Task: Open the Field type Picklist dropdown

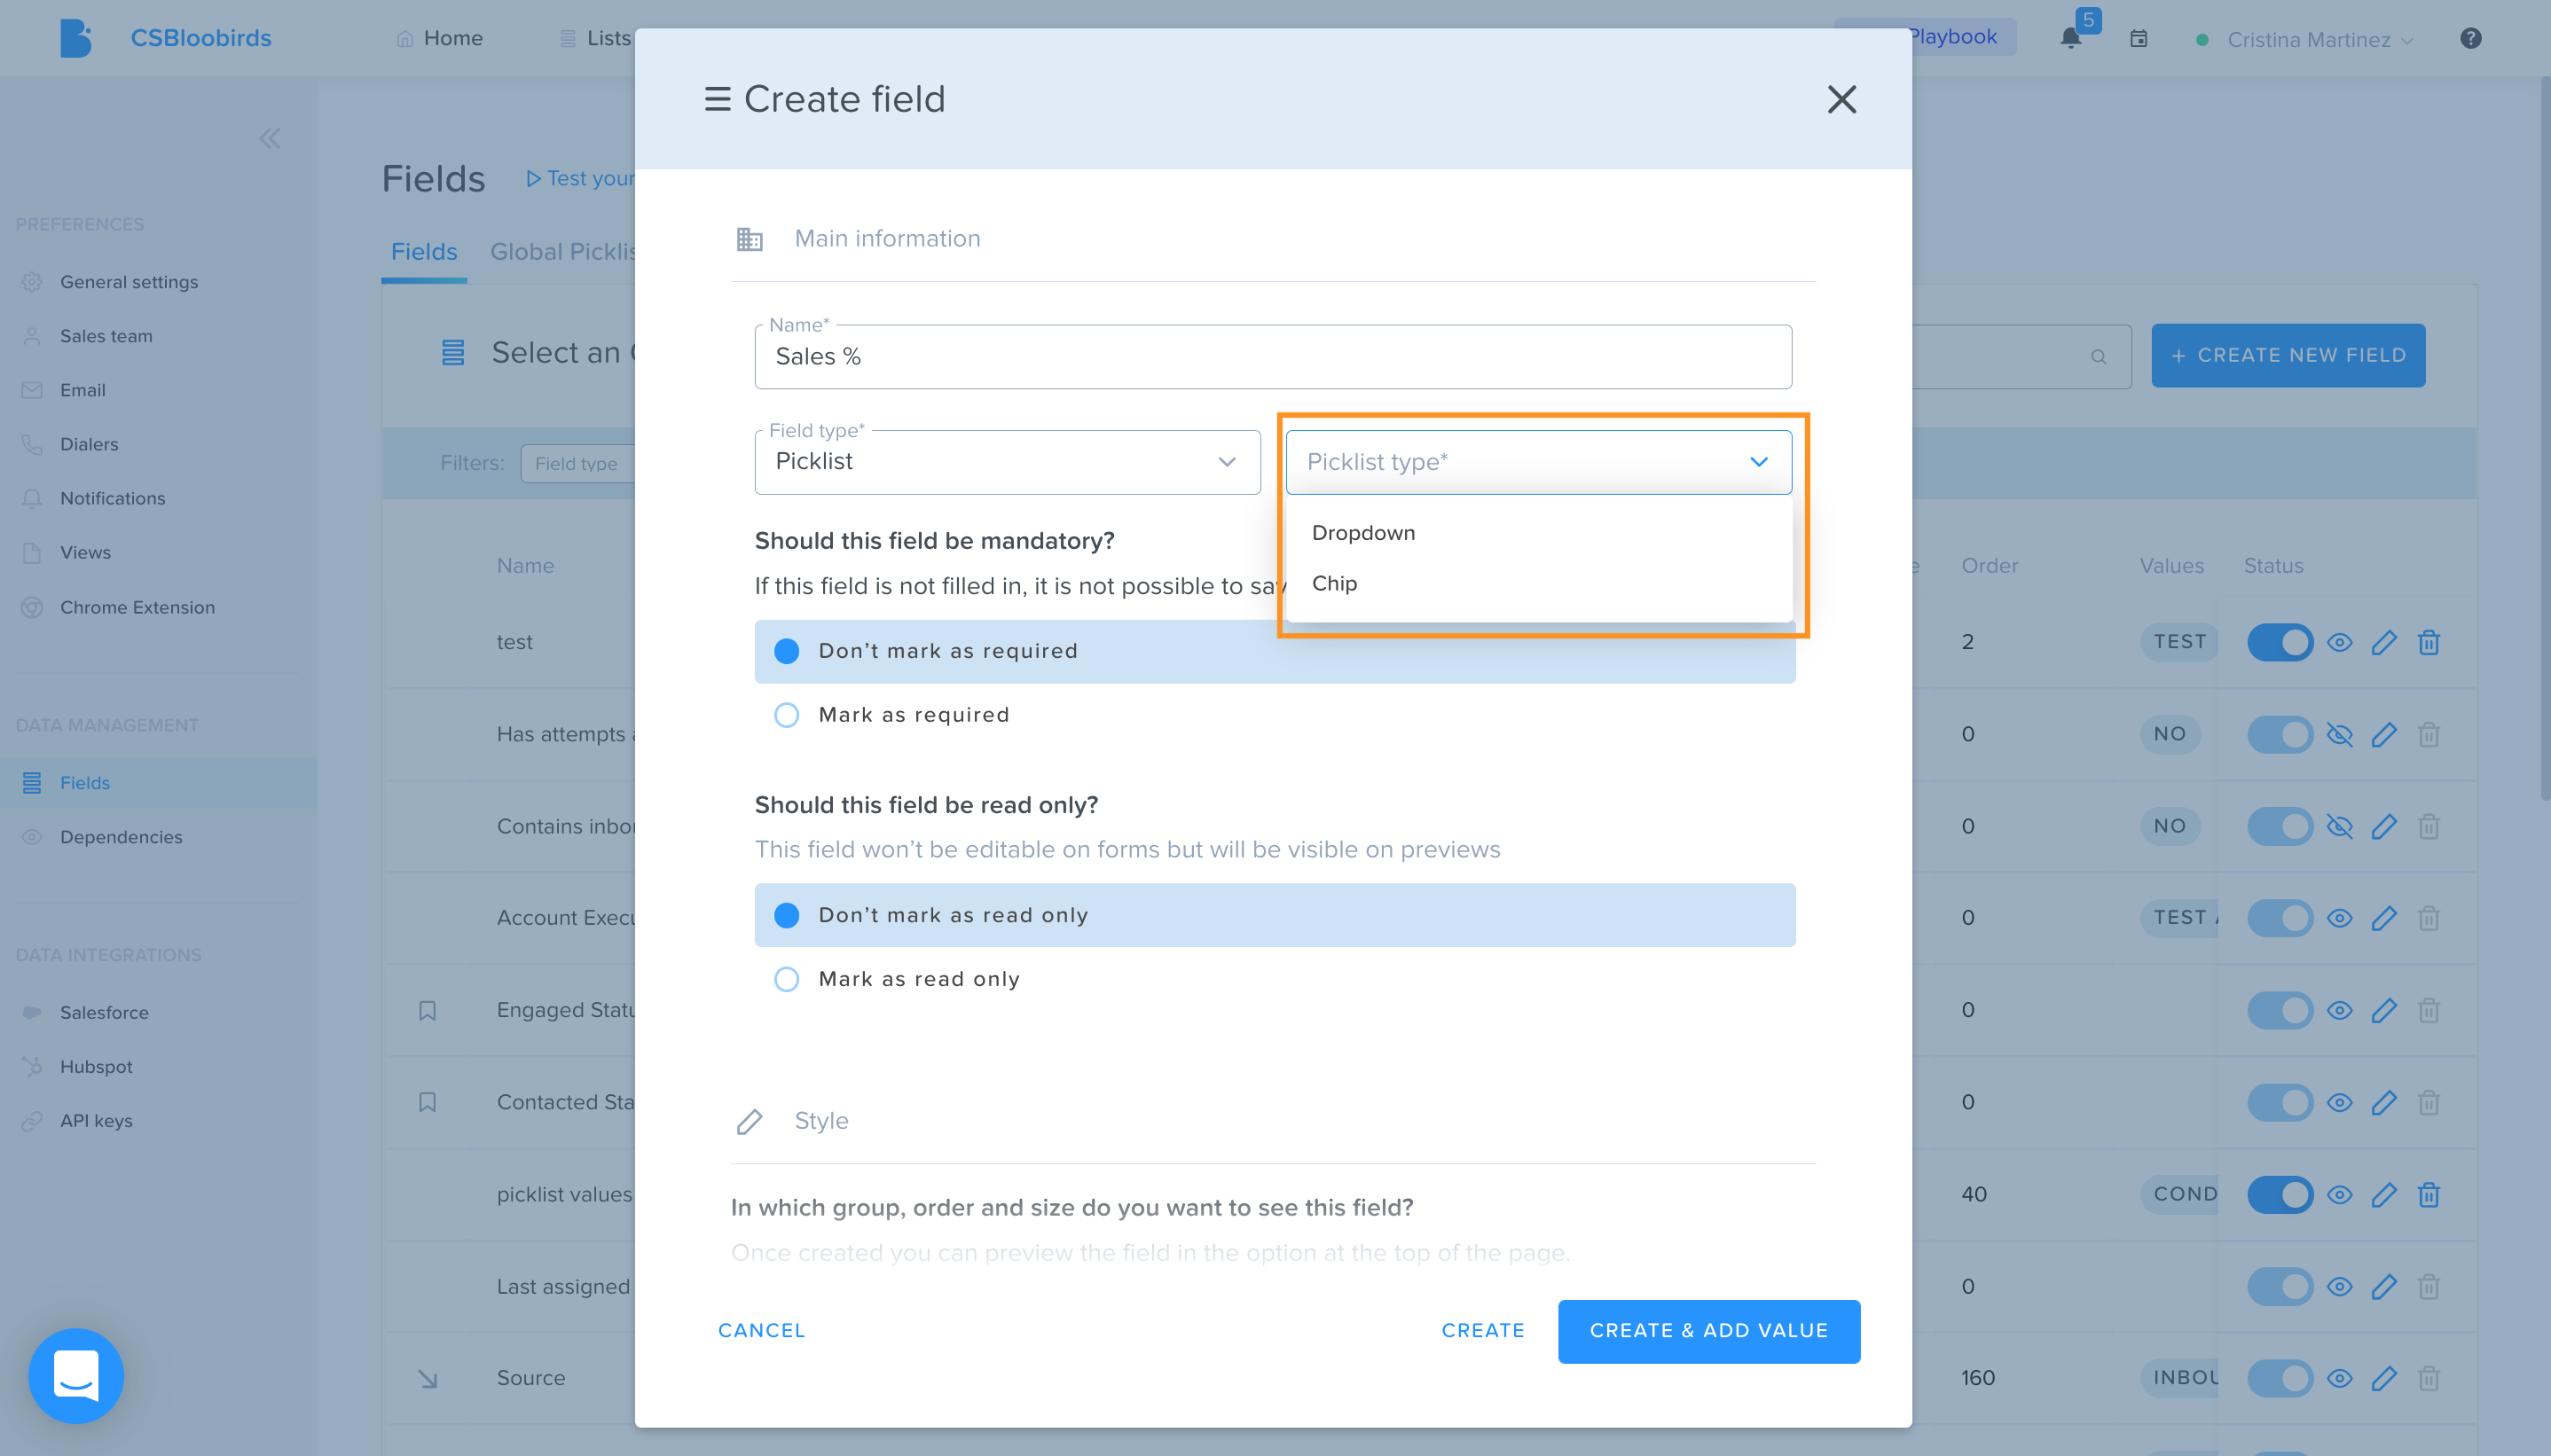Action: click(1007, 462)
